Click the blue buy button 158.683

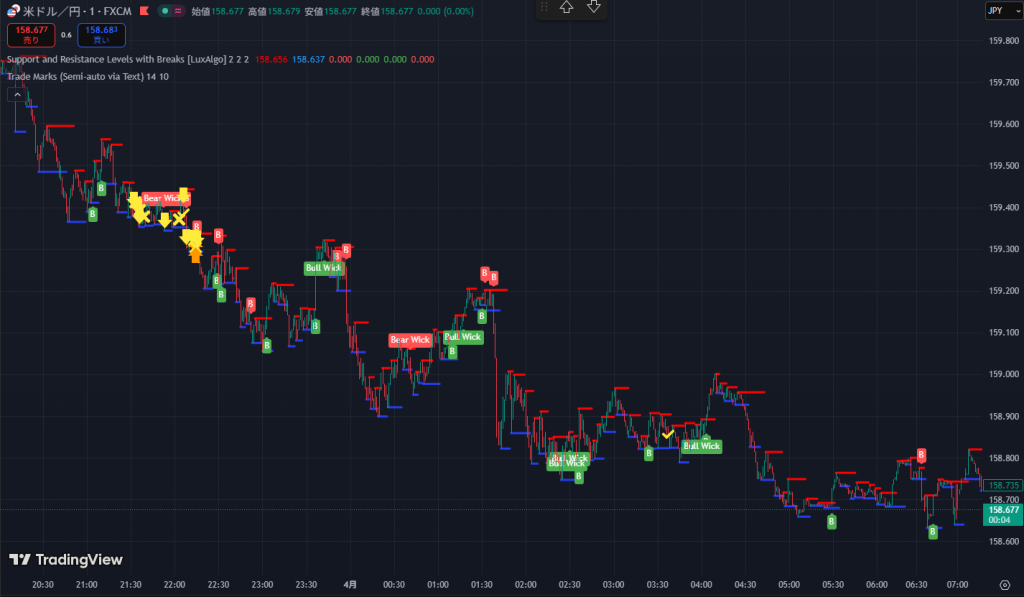click(101, 35)
